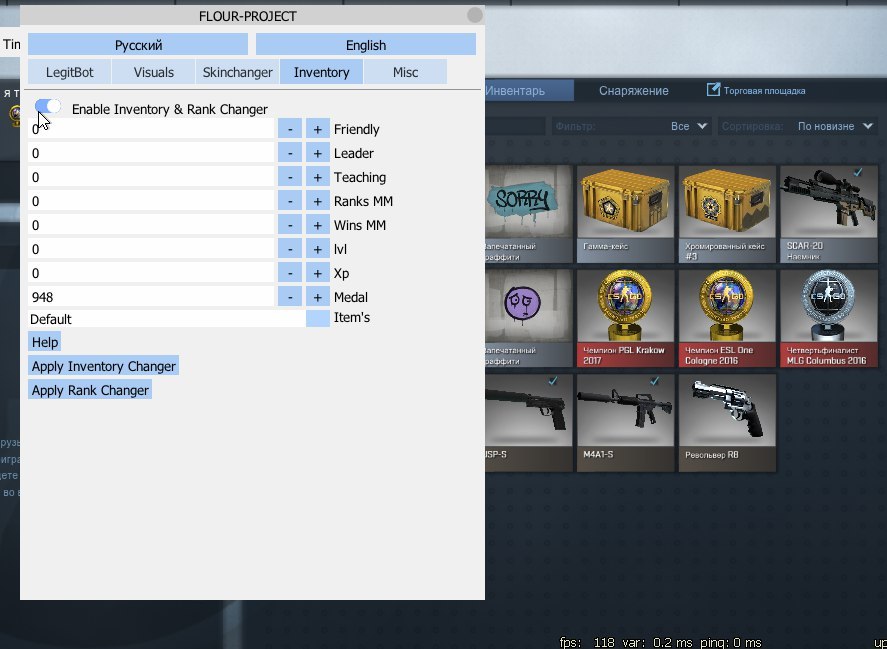Increase the lvl value

point(317,249)
